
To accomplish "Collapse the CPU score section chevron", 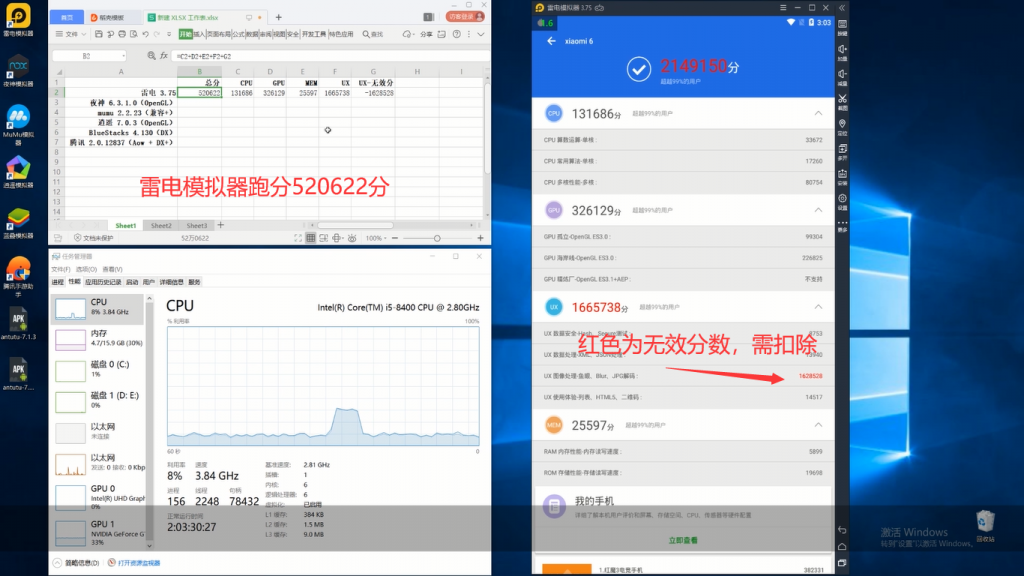I will [x=819, y=114].
